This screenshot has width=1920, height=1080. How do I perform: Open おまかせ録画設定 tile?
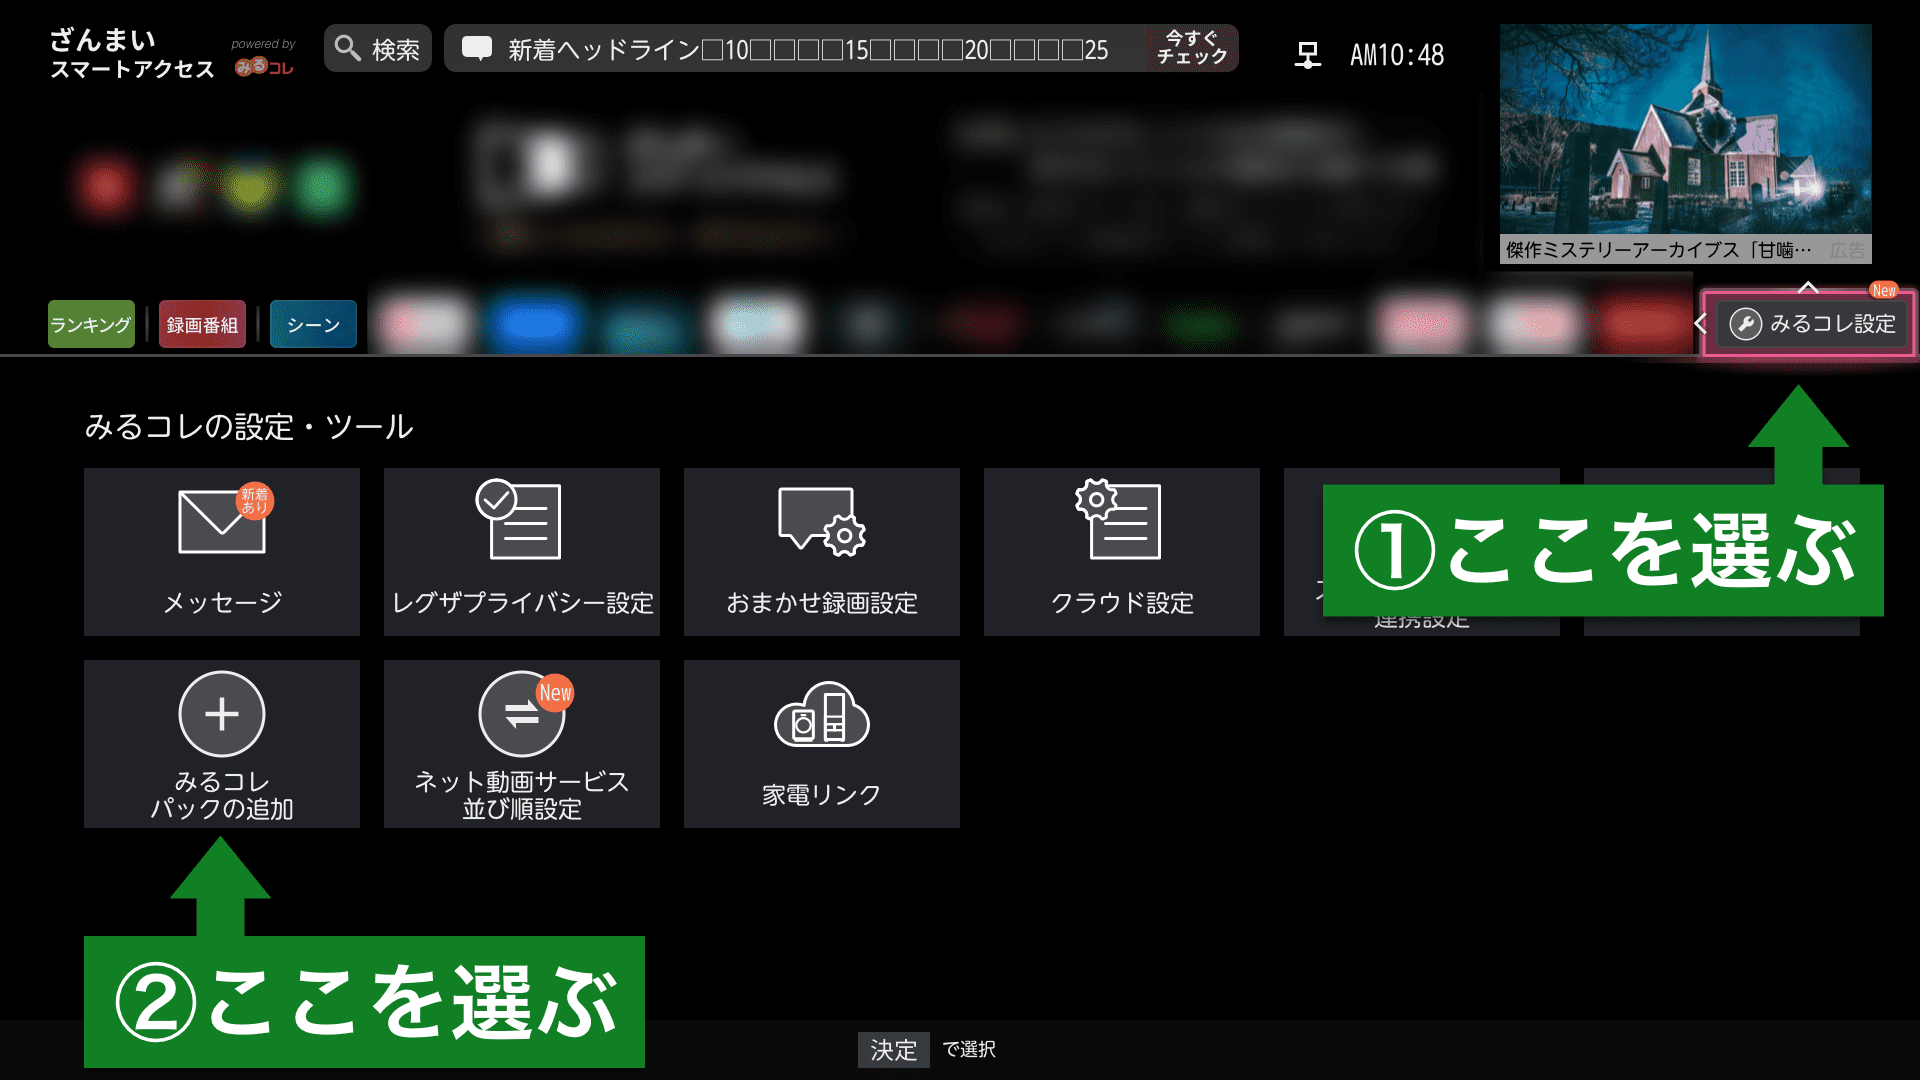pyautogui.click(x=821, y=551)
